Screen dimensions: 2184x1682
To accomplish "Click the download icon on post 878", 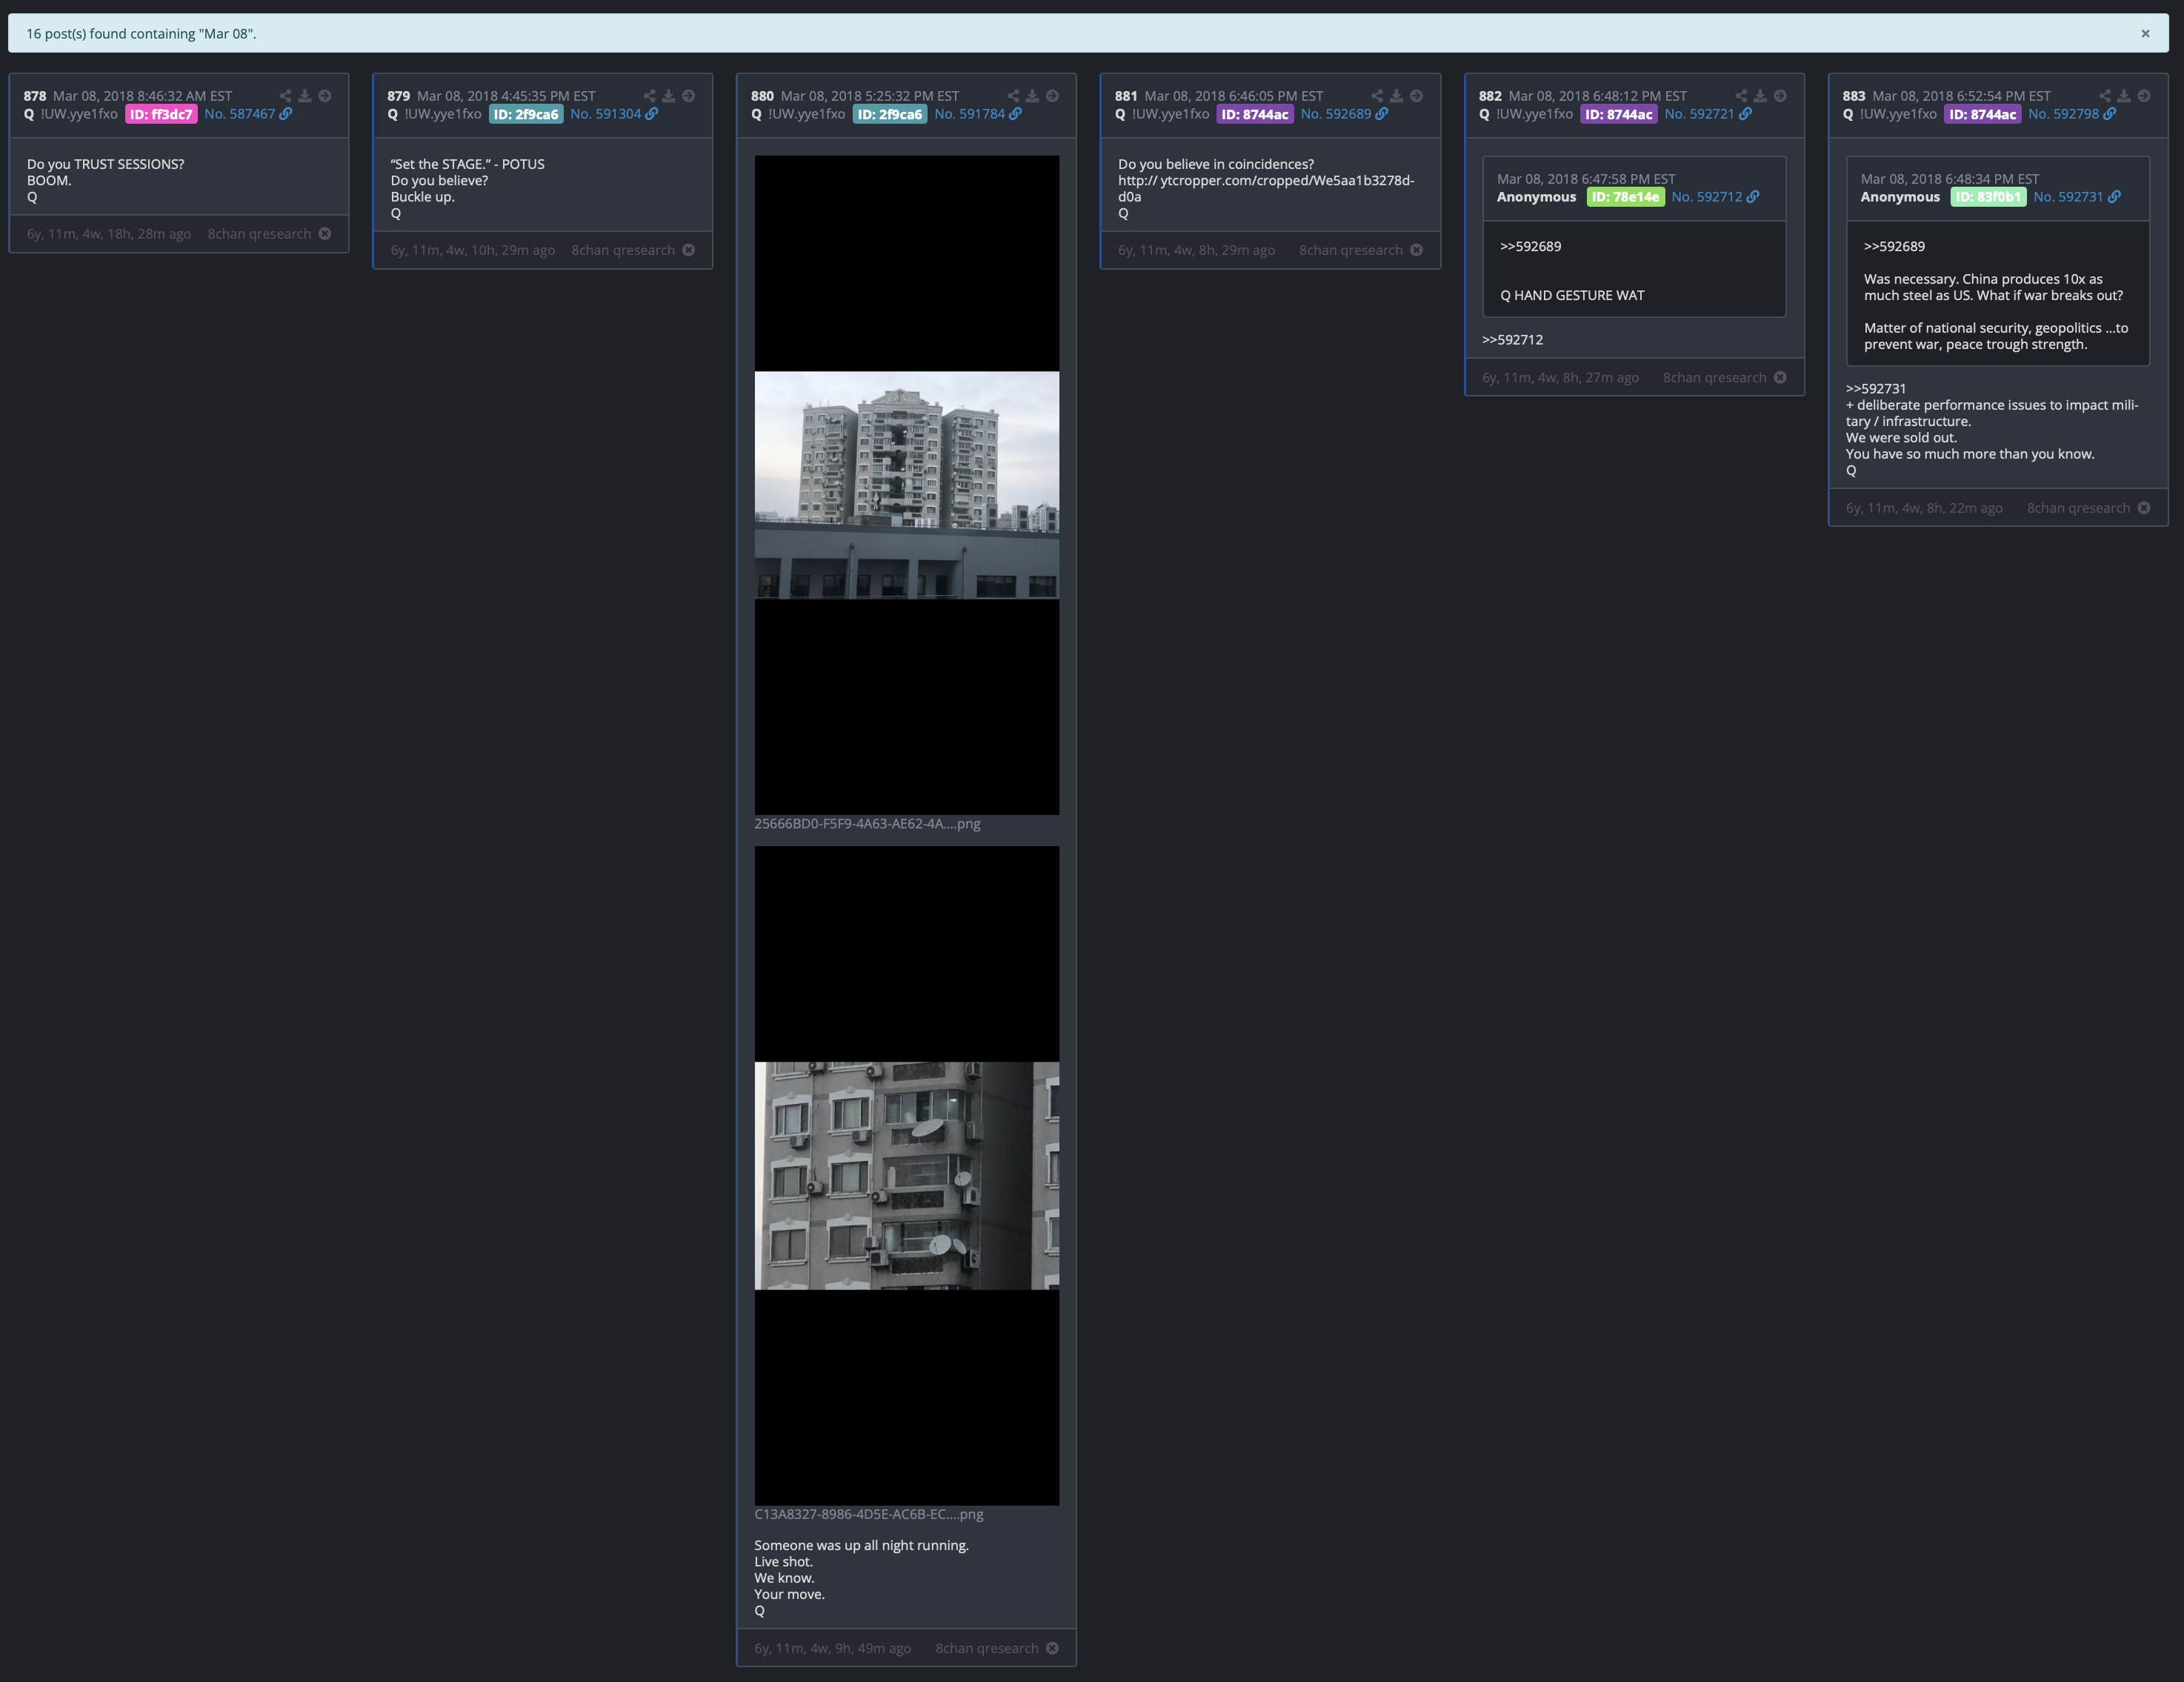I will 305,96.
